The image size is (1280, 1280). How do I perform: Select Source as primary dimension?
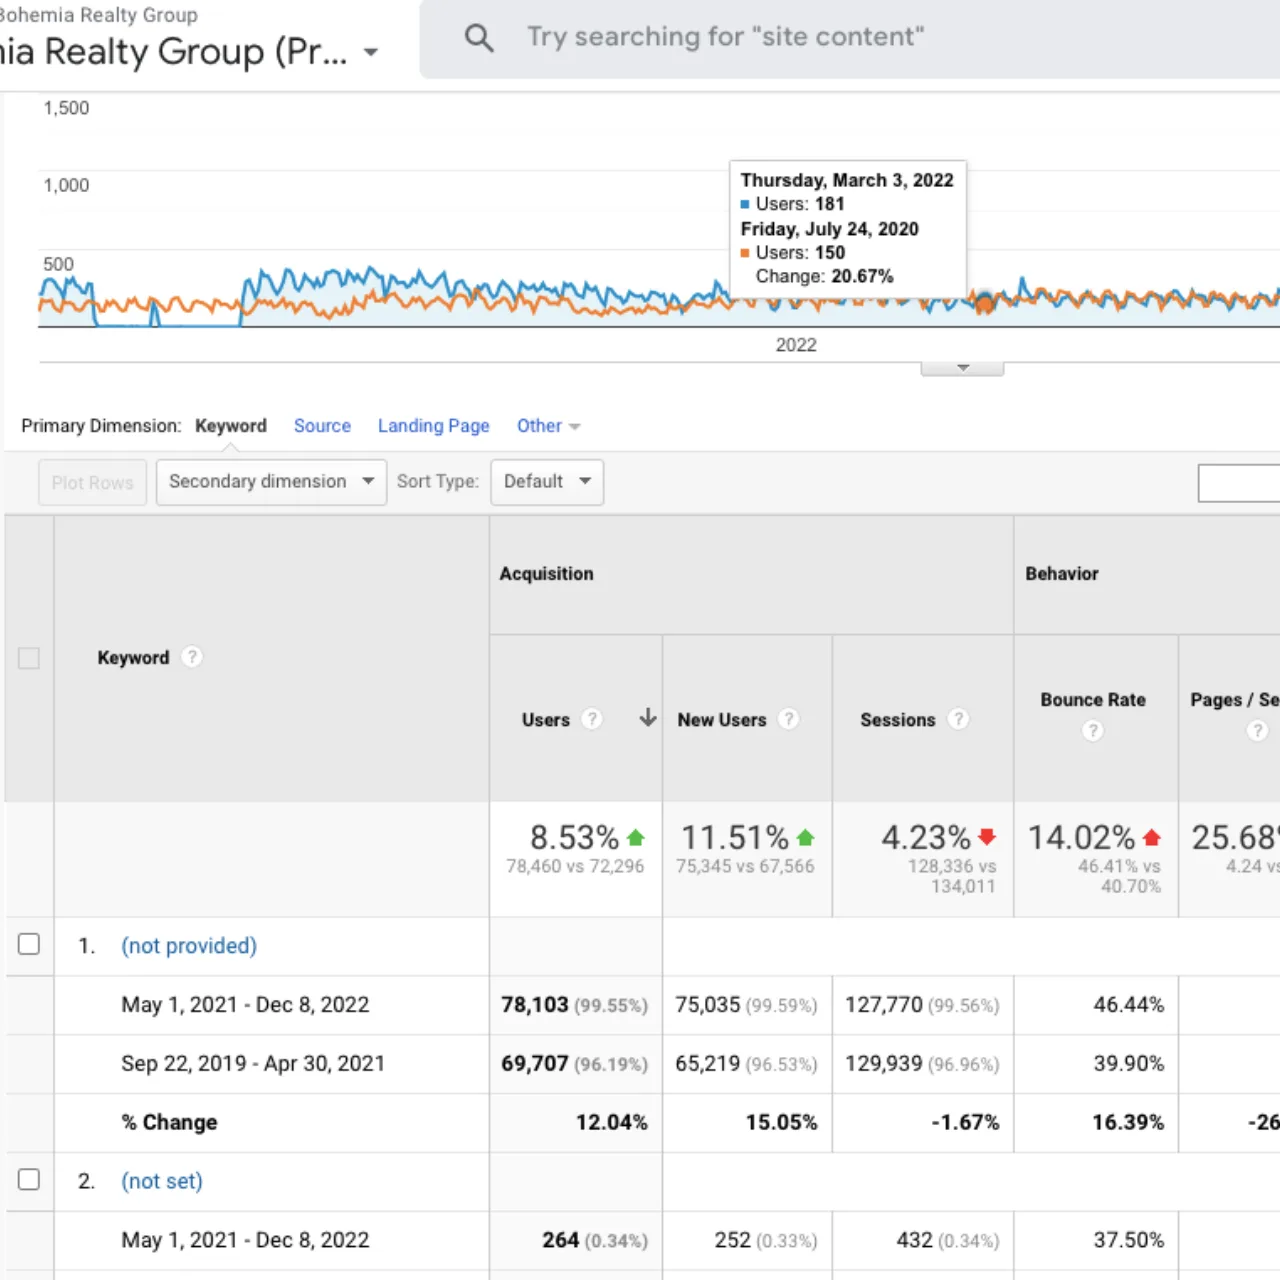point(322,426)
